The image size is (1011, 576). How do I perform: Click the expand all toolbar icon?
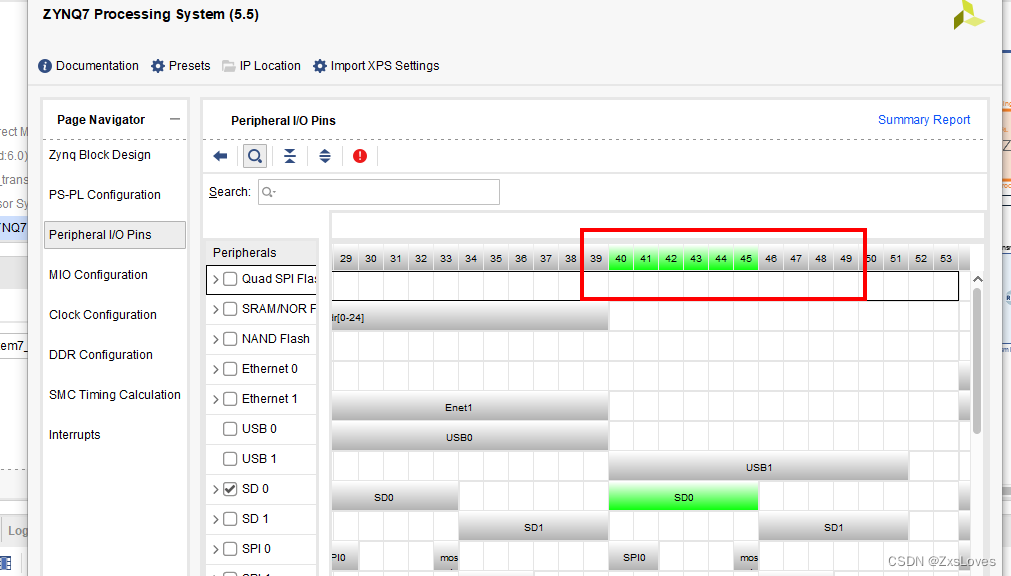325,156
